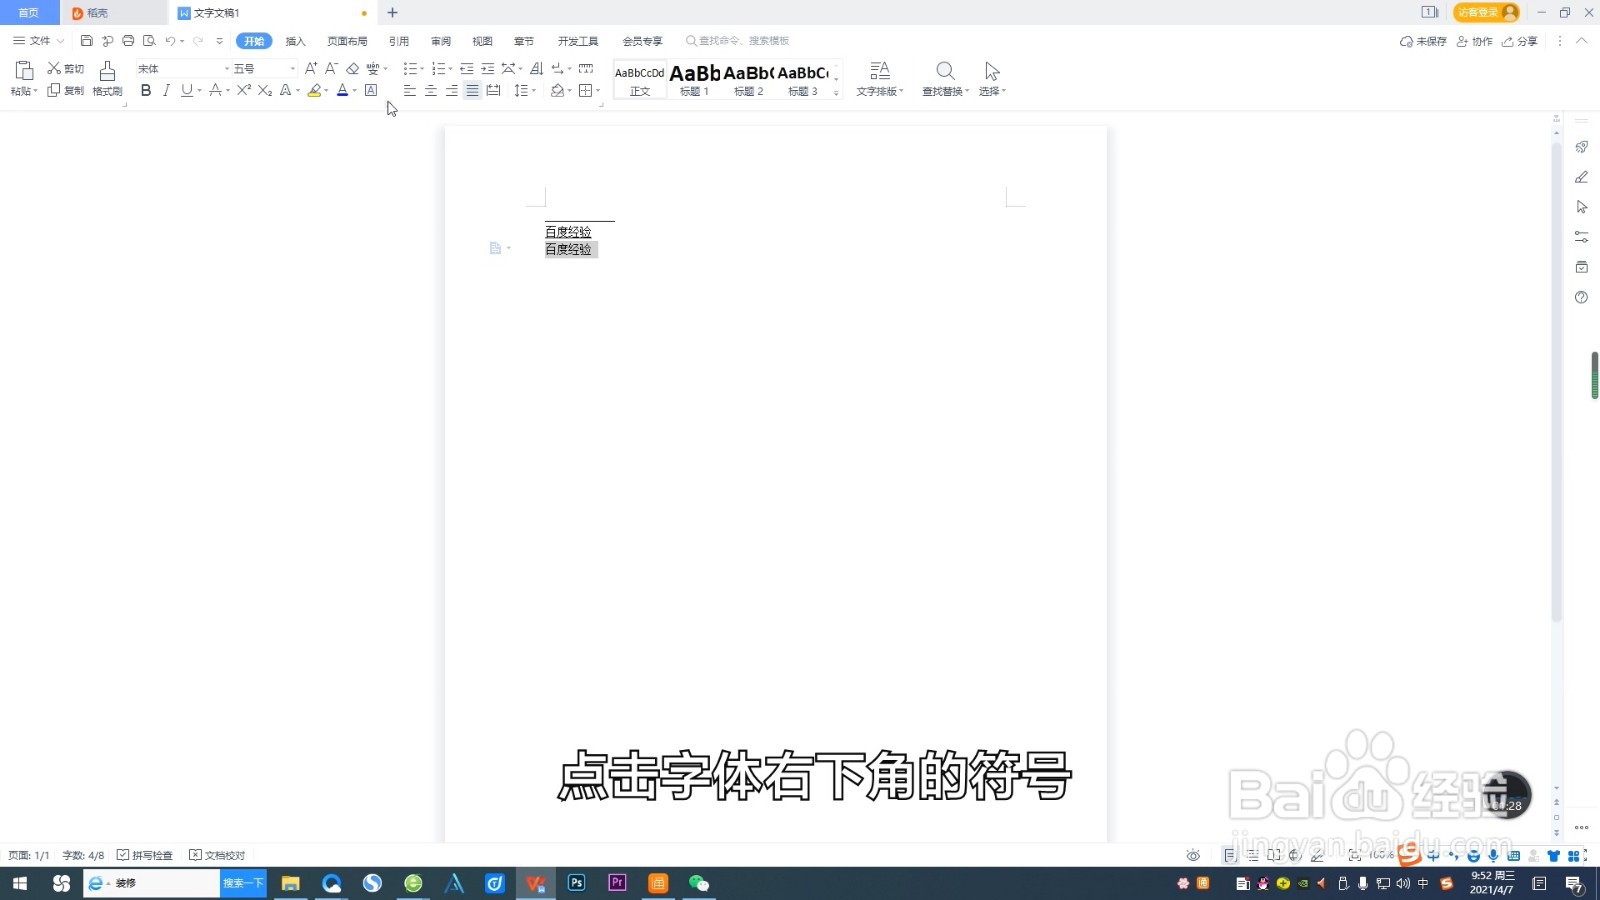Select the Format Painter (格式刷) tool
The width and height of the screenshot is (1600, 900).
(x=107, y=78)
